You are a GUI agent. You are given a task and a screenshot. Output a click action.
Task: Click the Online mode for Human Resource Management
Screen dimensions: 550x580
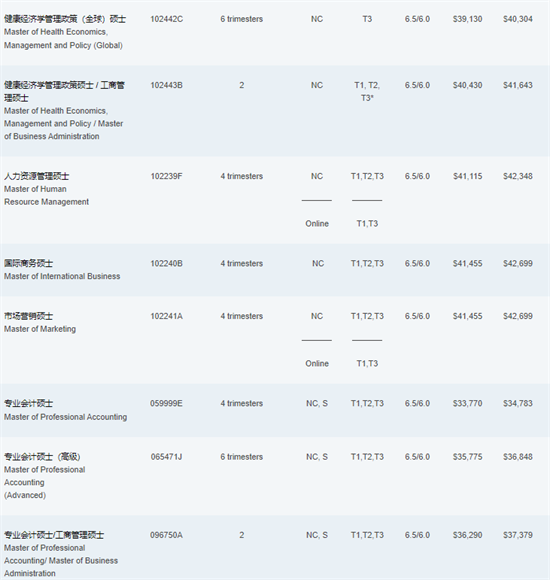coord(317,223)
